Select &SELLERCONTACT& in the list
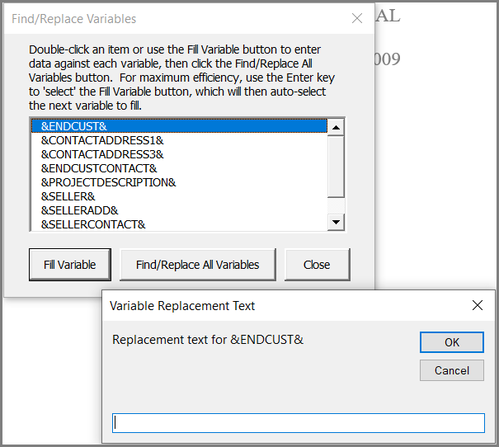This screenshot has height=447, width=499. click(x=179, y=224)
